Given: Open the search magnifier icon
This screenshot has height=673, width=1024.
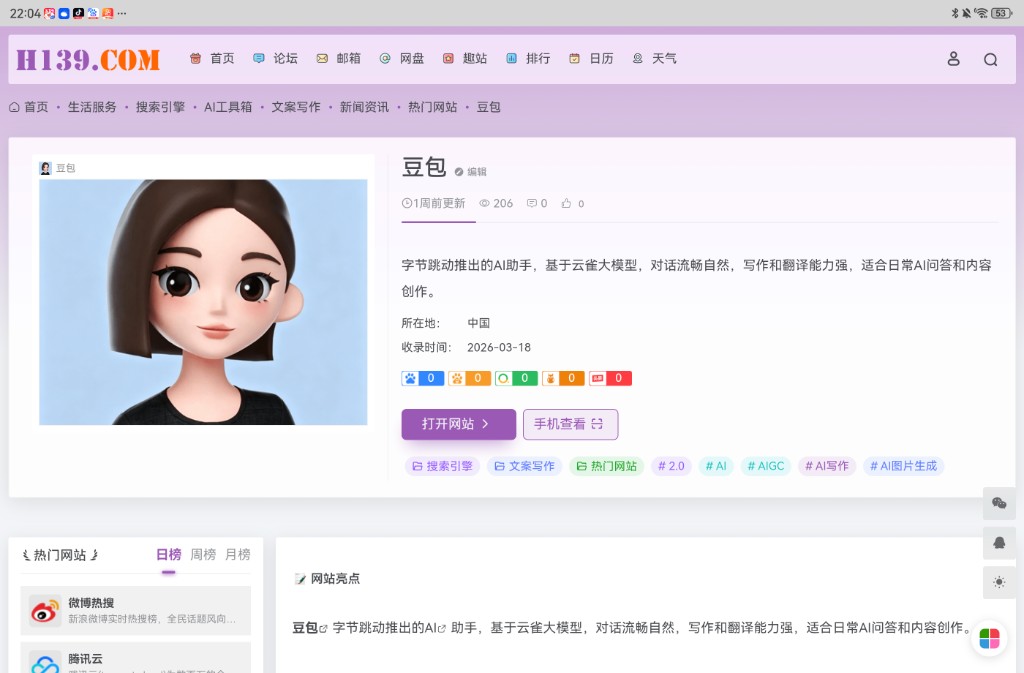Looking at the screenshot, I should (991, 59).
